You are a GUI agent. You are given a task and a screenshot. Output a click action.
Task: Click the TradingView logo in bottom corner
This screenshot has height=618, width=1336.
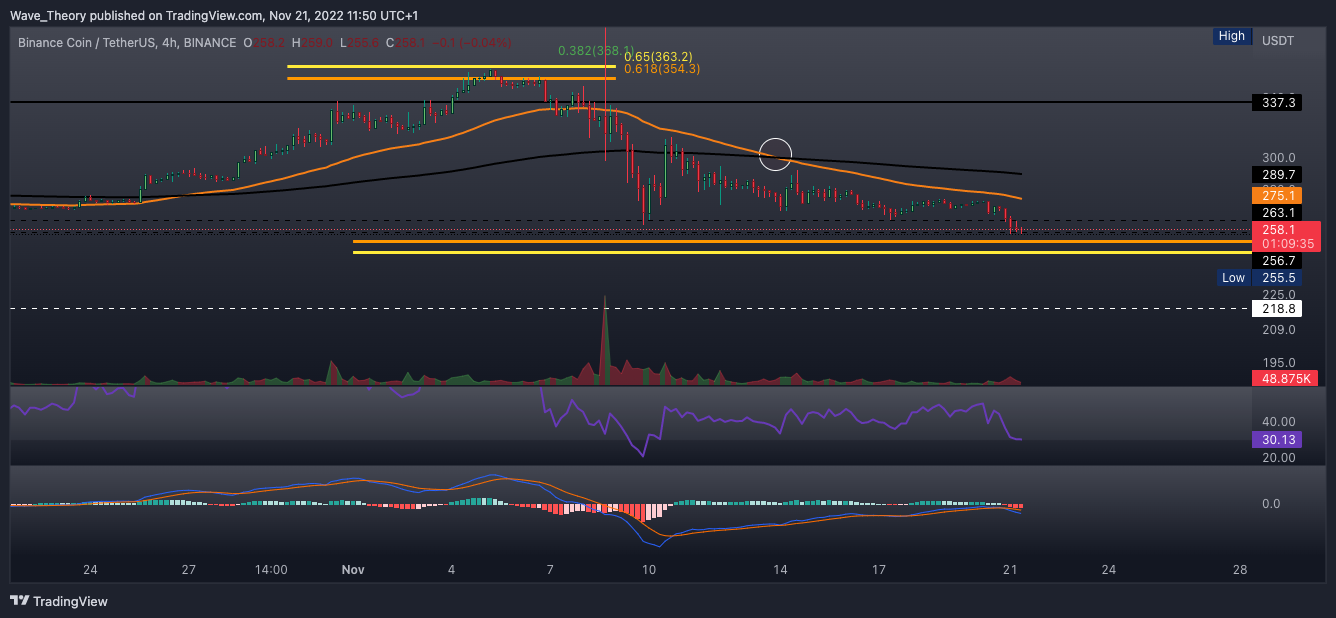click(x=59, y=601)
